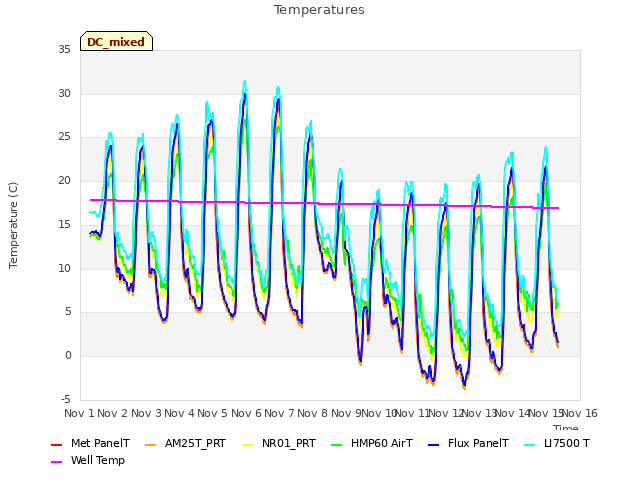Click the magenta Well Temp legend swatch

coord(56,462)
